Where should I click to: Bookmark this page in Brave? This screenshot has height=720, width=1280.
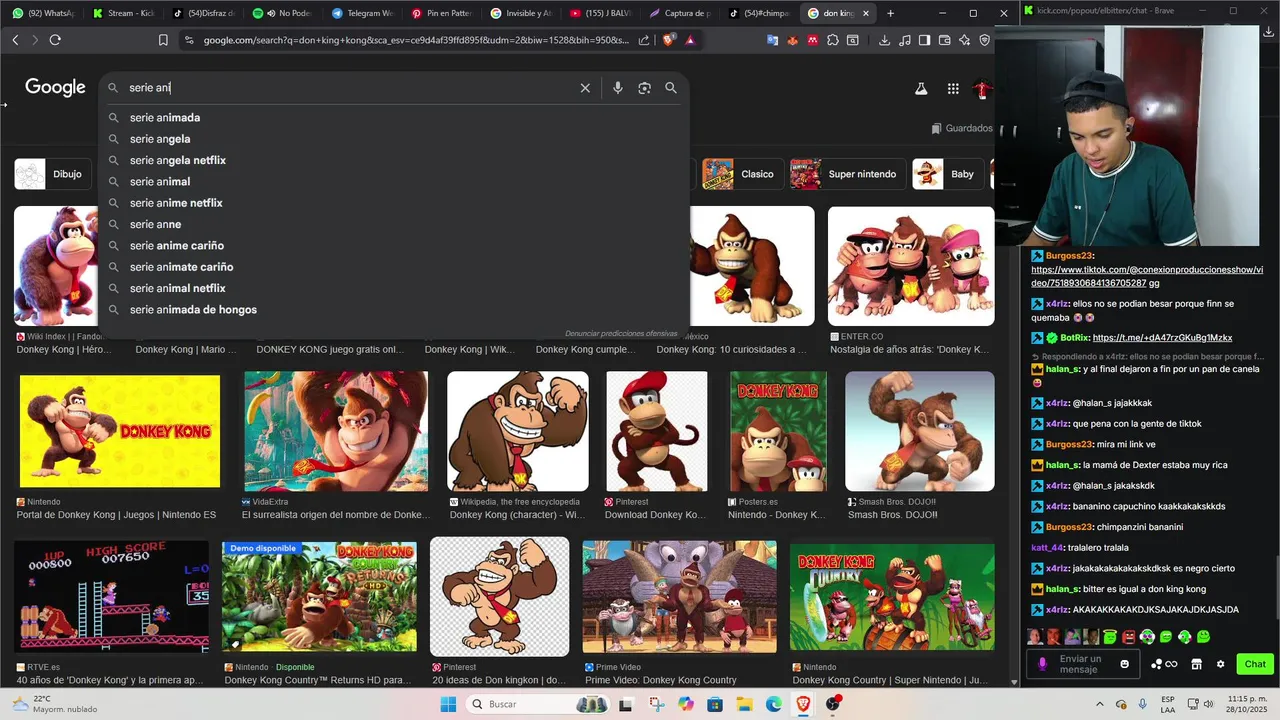[x=163, y=40]
